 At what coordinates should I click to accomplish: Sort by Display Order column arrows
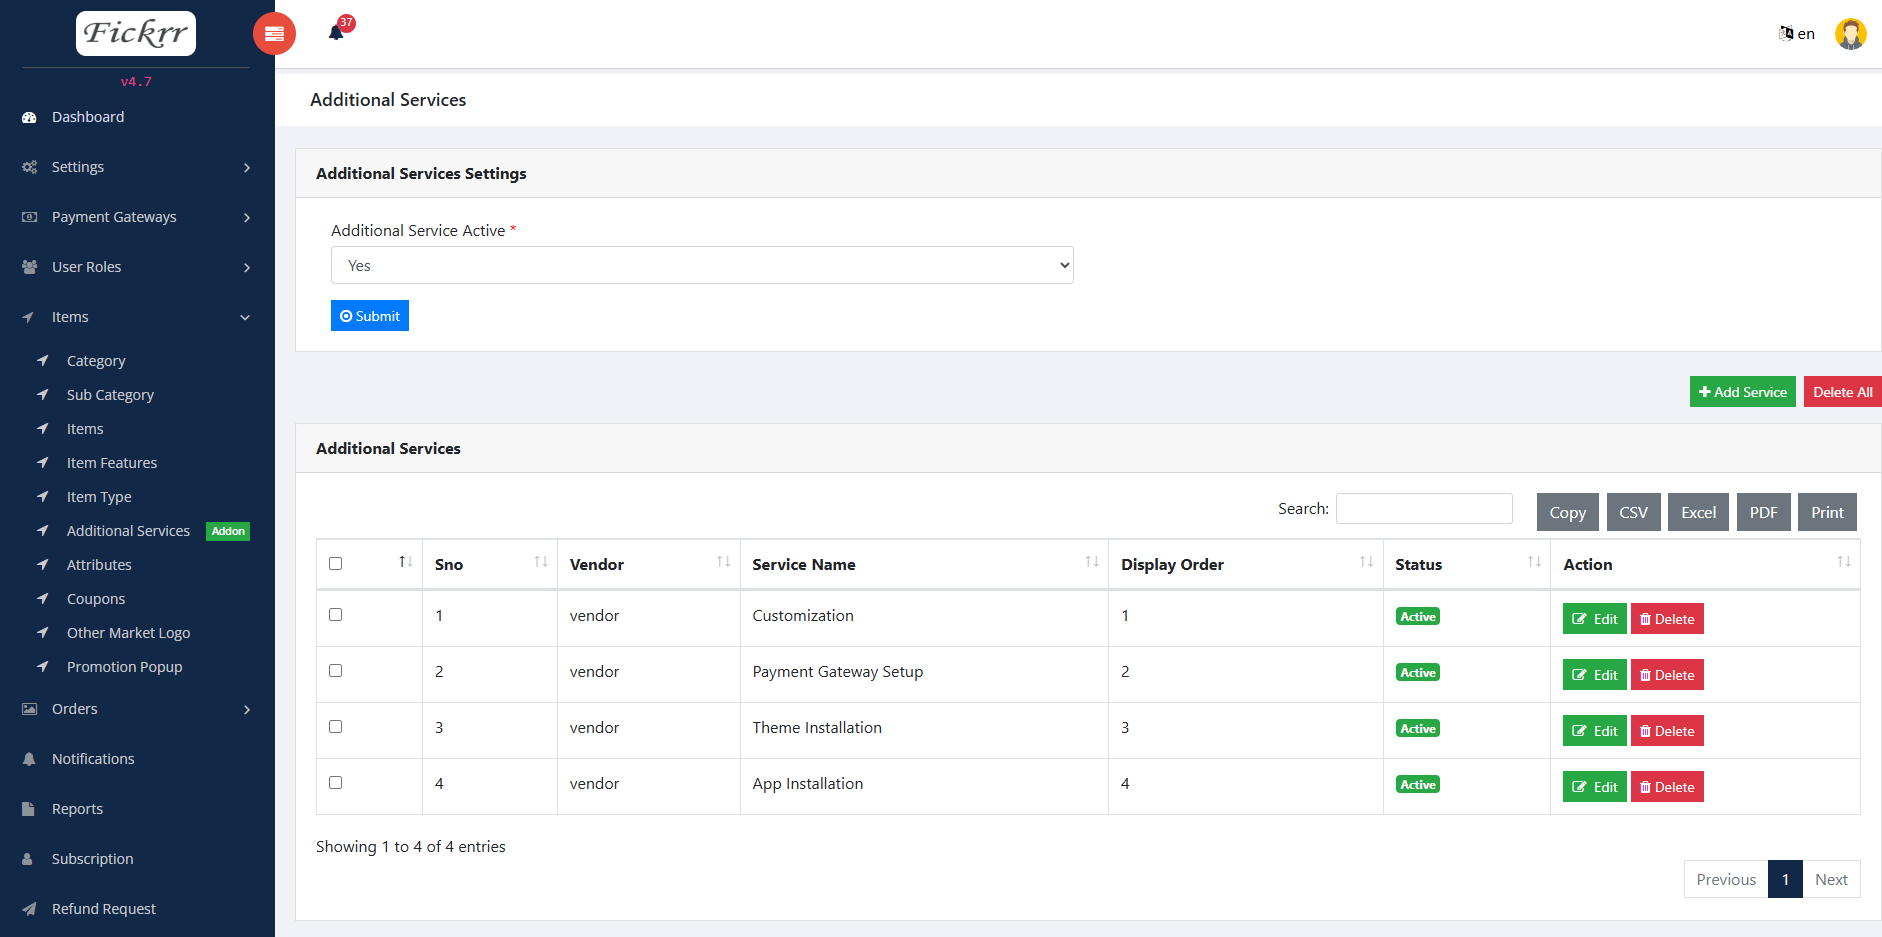[x=1366, y=563]
